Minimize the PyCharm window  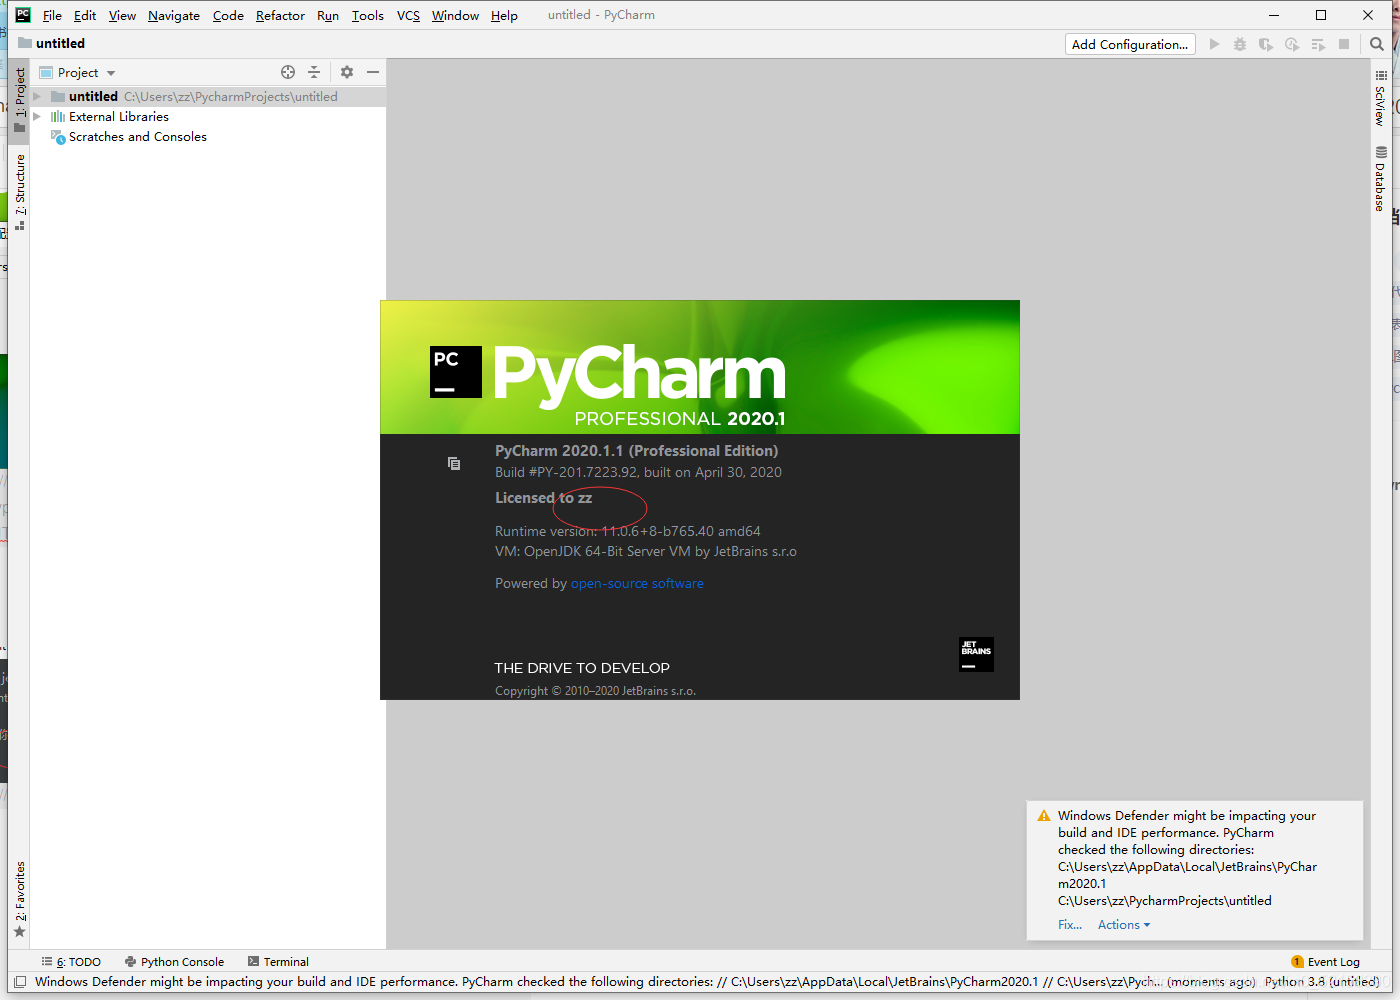click(x=1274, y=15)
